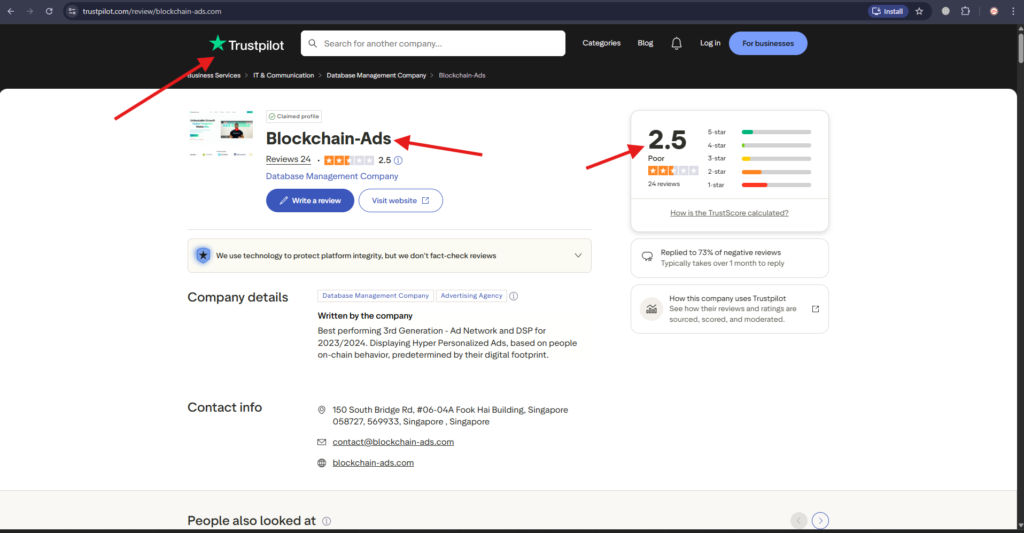Filter reviews by 3-star rating

(775, 158)
